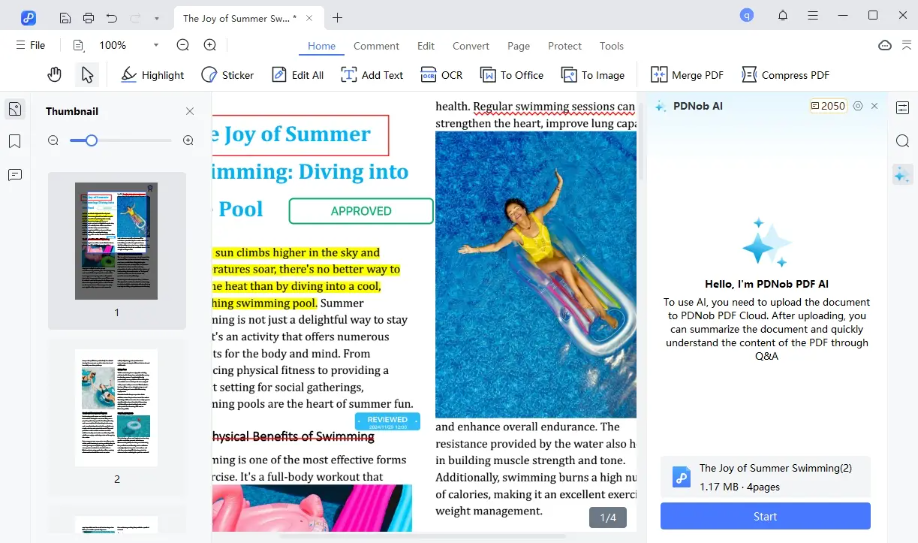Toggle the PDNob AI panel icon
The width and height of the screenshot is (918, 543).
(x=902, y=175)
